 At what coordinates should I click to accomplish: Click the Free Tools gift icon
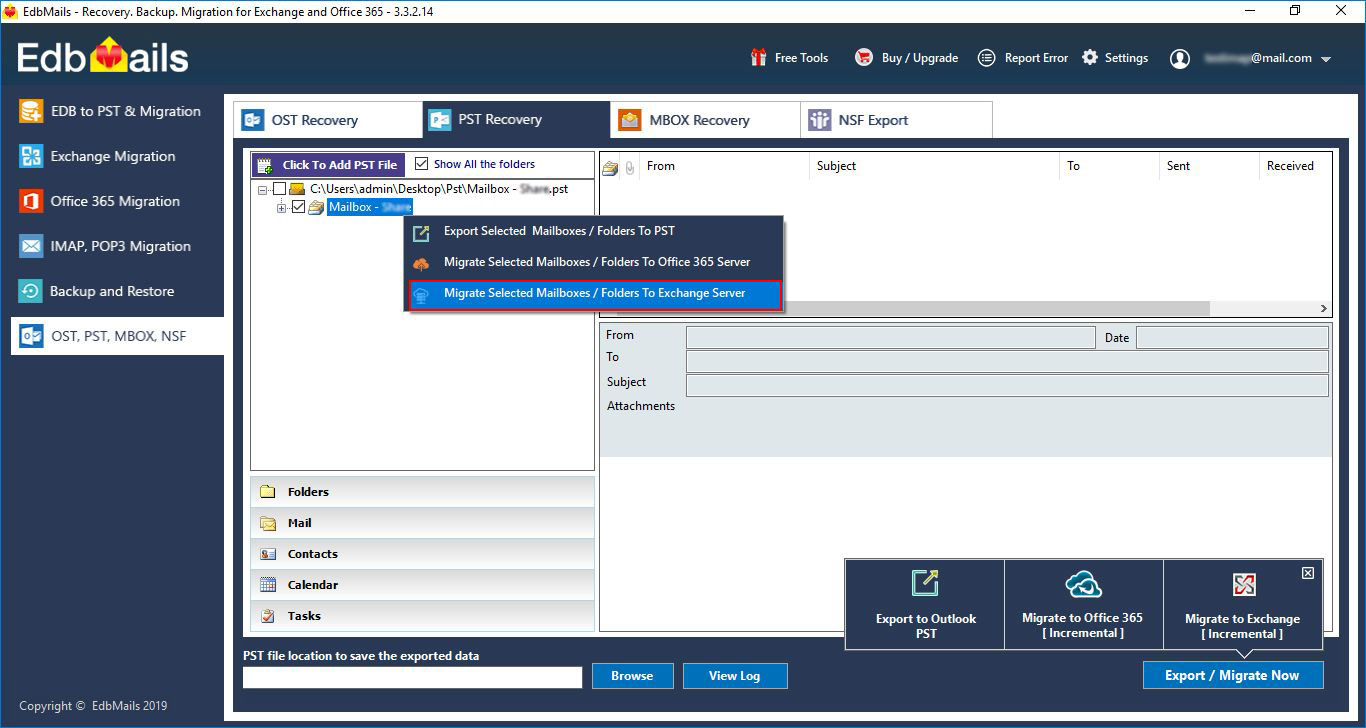click(x=759, y=58)
